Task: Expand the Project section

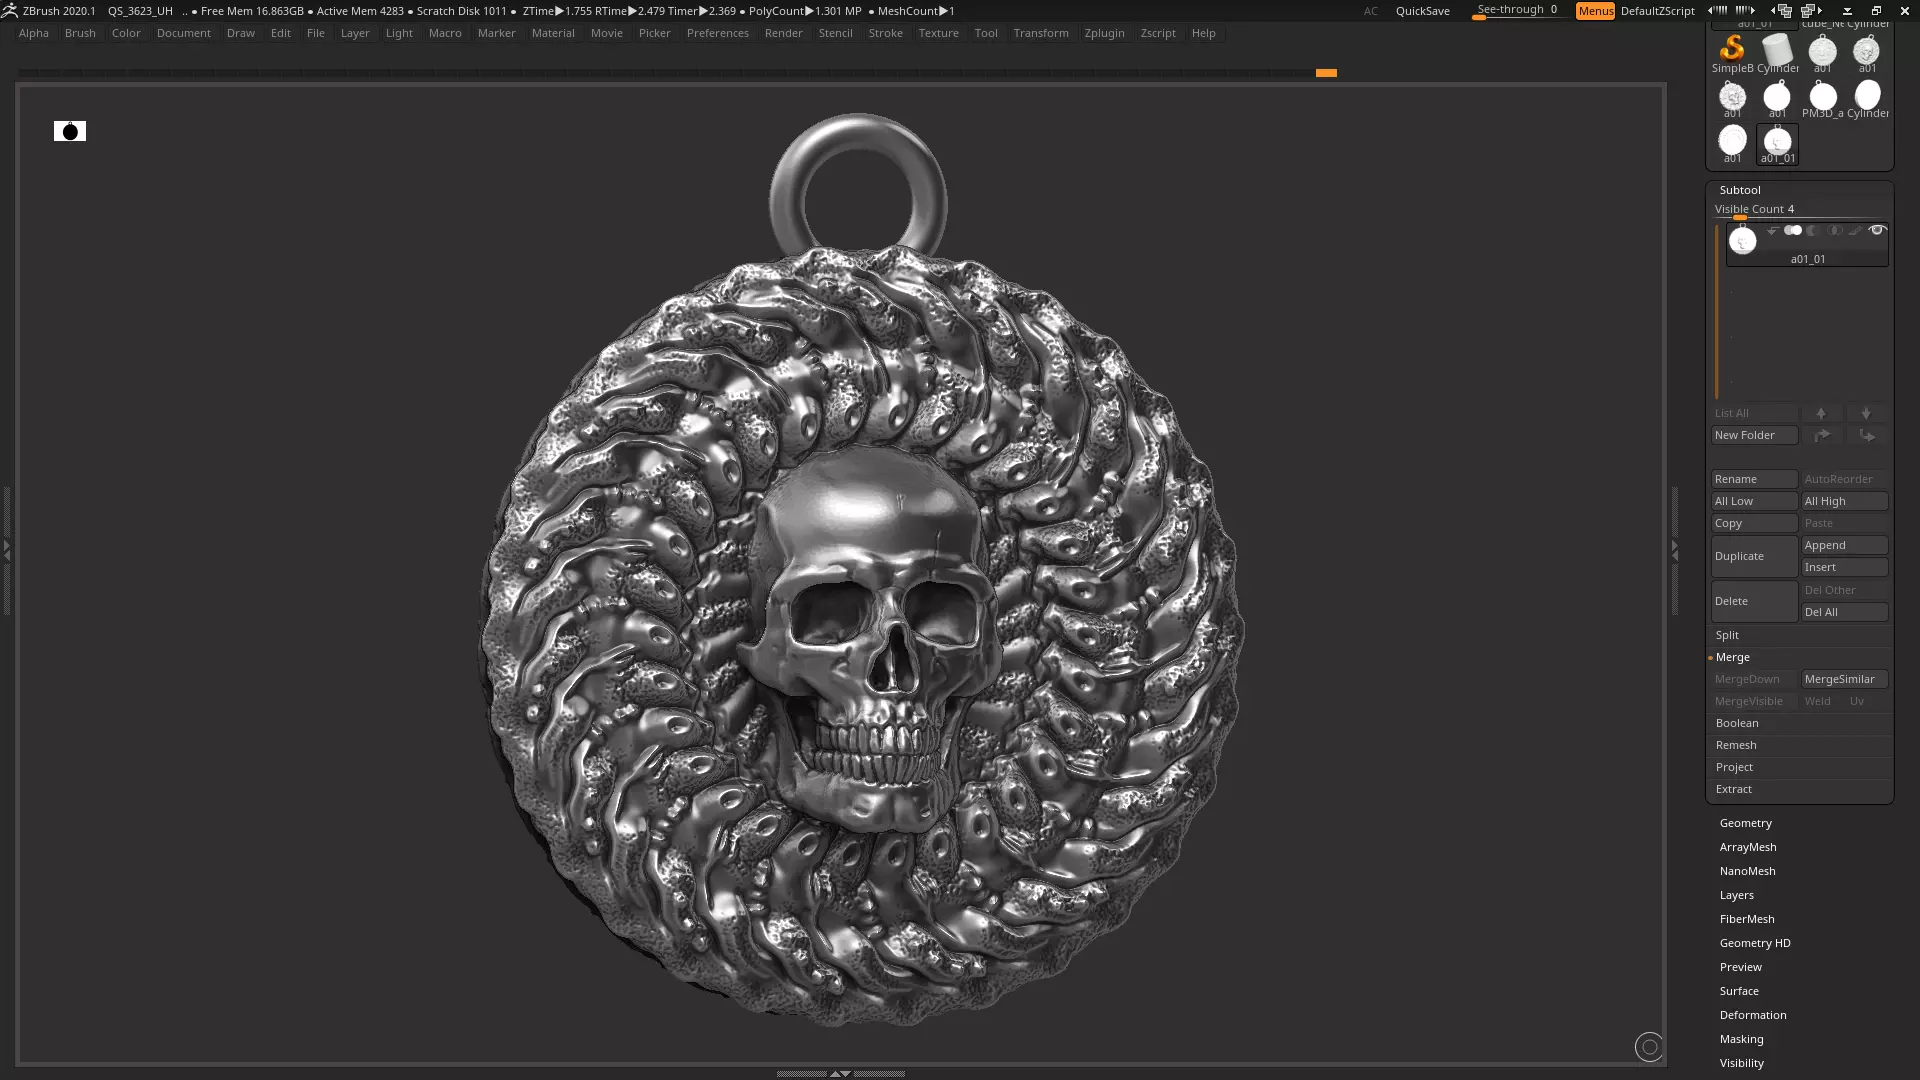Action: tap(1734, 767)
